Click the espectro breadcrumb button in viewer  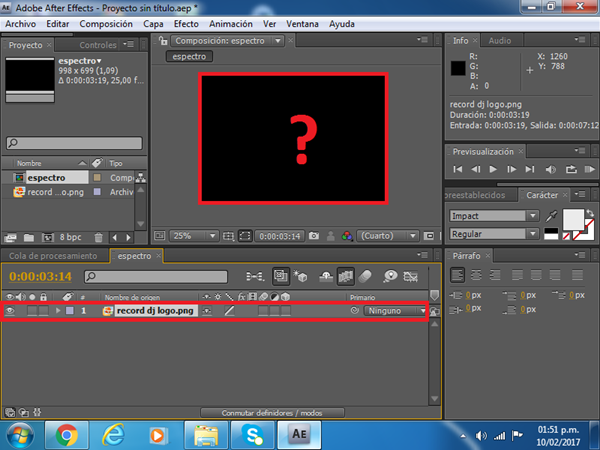189,57
